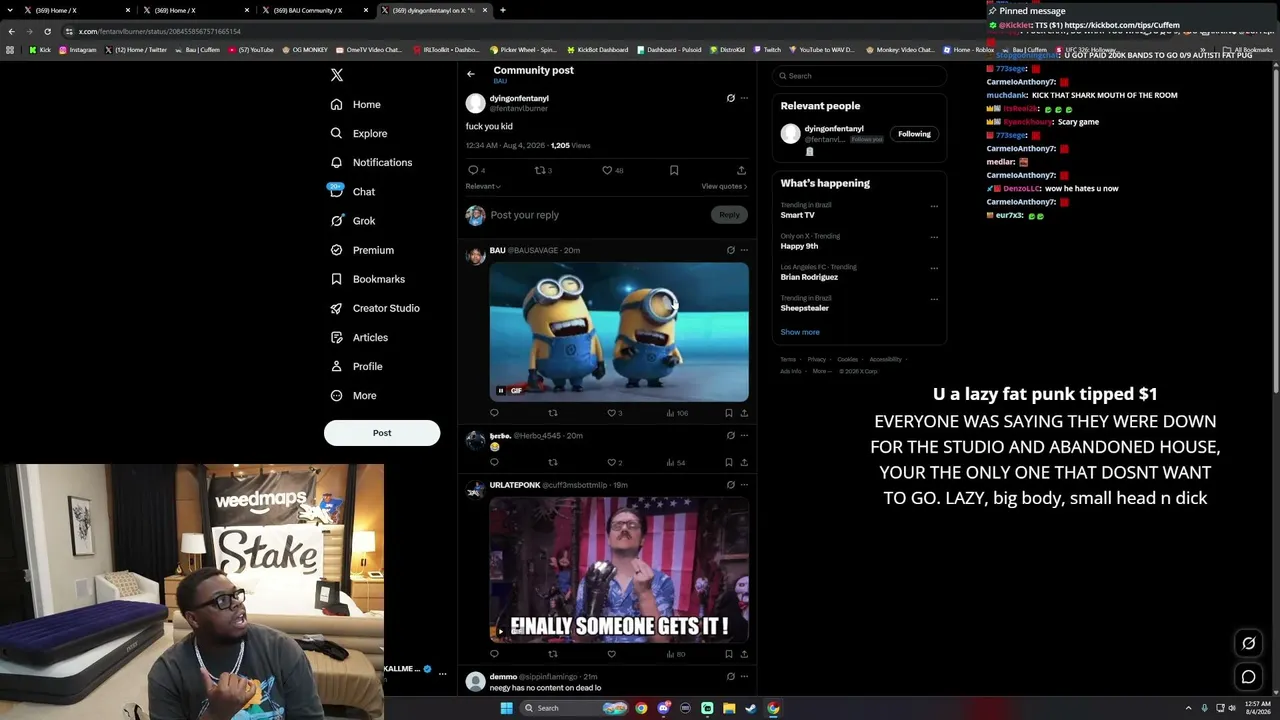
Task: Expand the footer More links menu
Action: (x=822, y=371)
